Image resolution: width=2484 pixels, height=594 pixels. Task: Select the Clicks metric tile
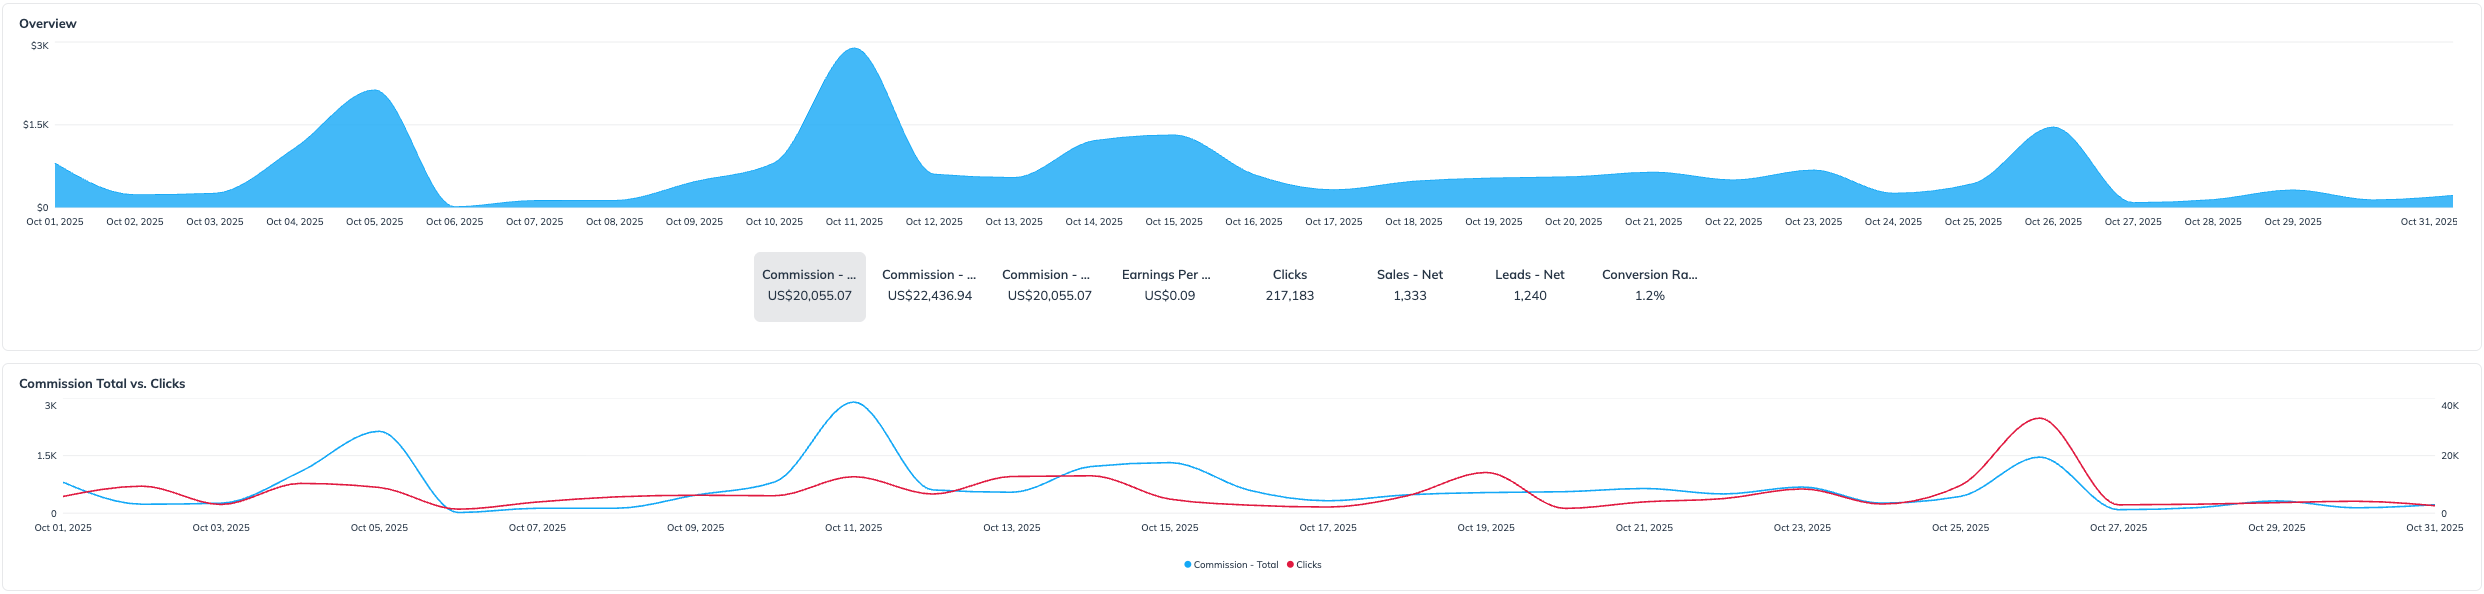coord(1290,287)
